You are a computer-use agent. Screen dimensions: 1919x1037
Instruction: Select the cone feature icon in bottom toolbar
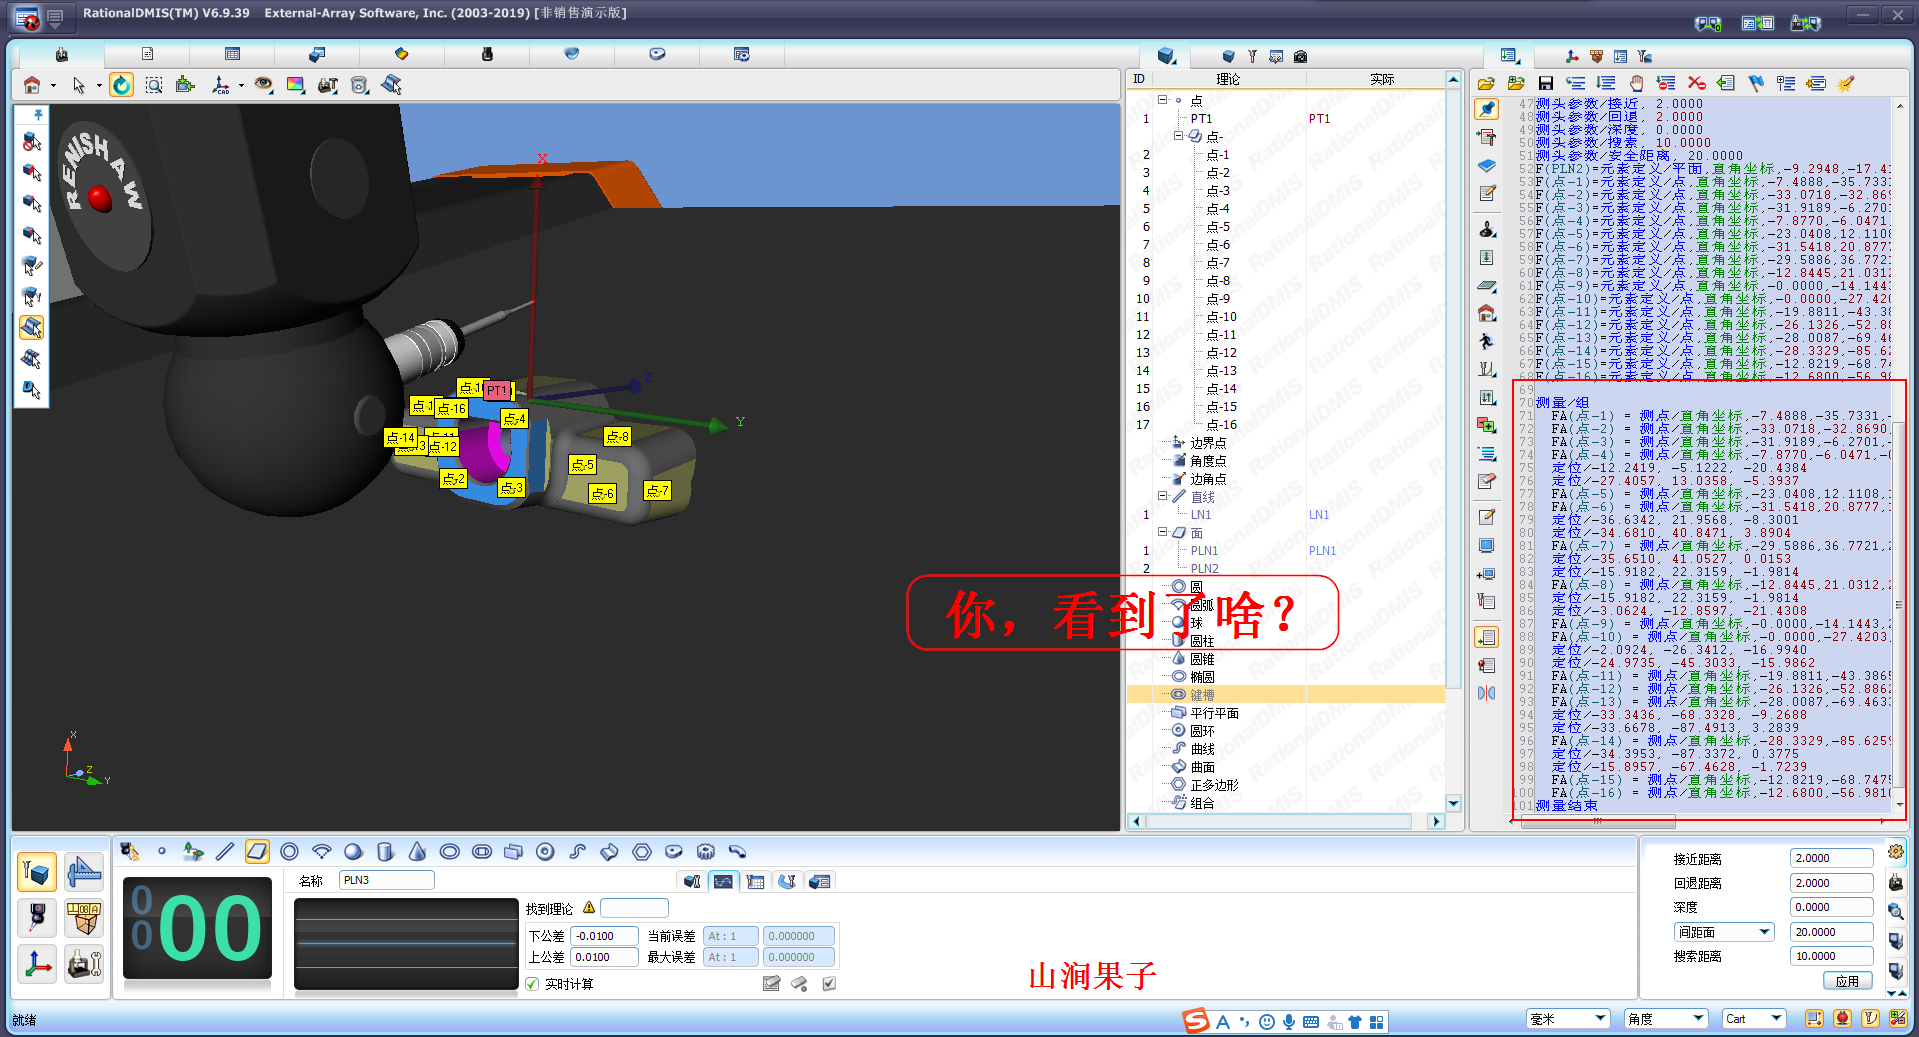coord(417,851)
